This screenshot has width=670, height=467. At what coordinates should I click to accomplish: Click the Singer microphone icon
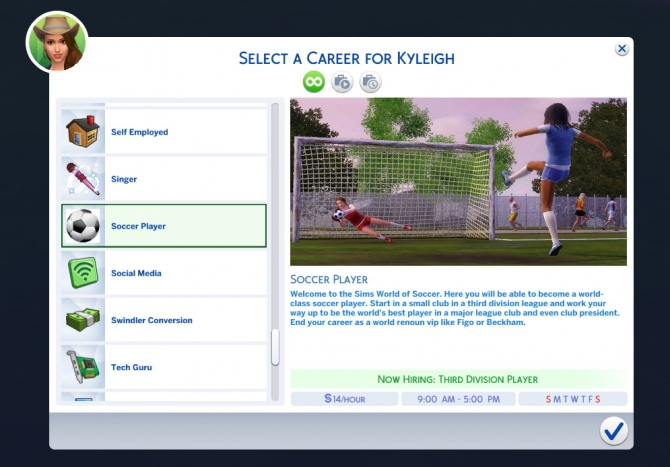click(x=82, y=179)
